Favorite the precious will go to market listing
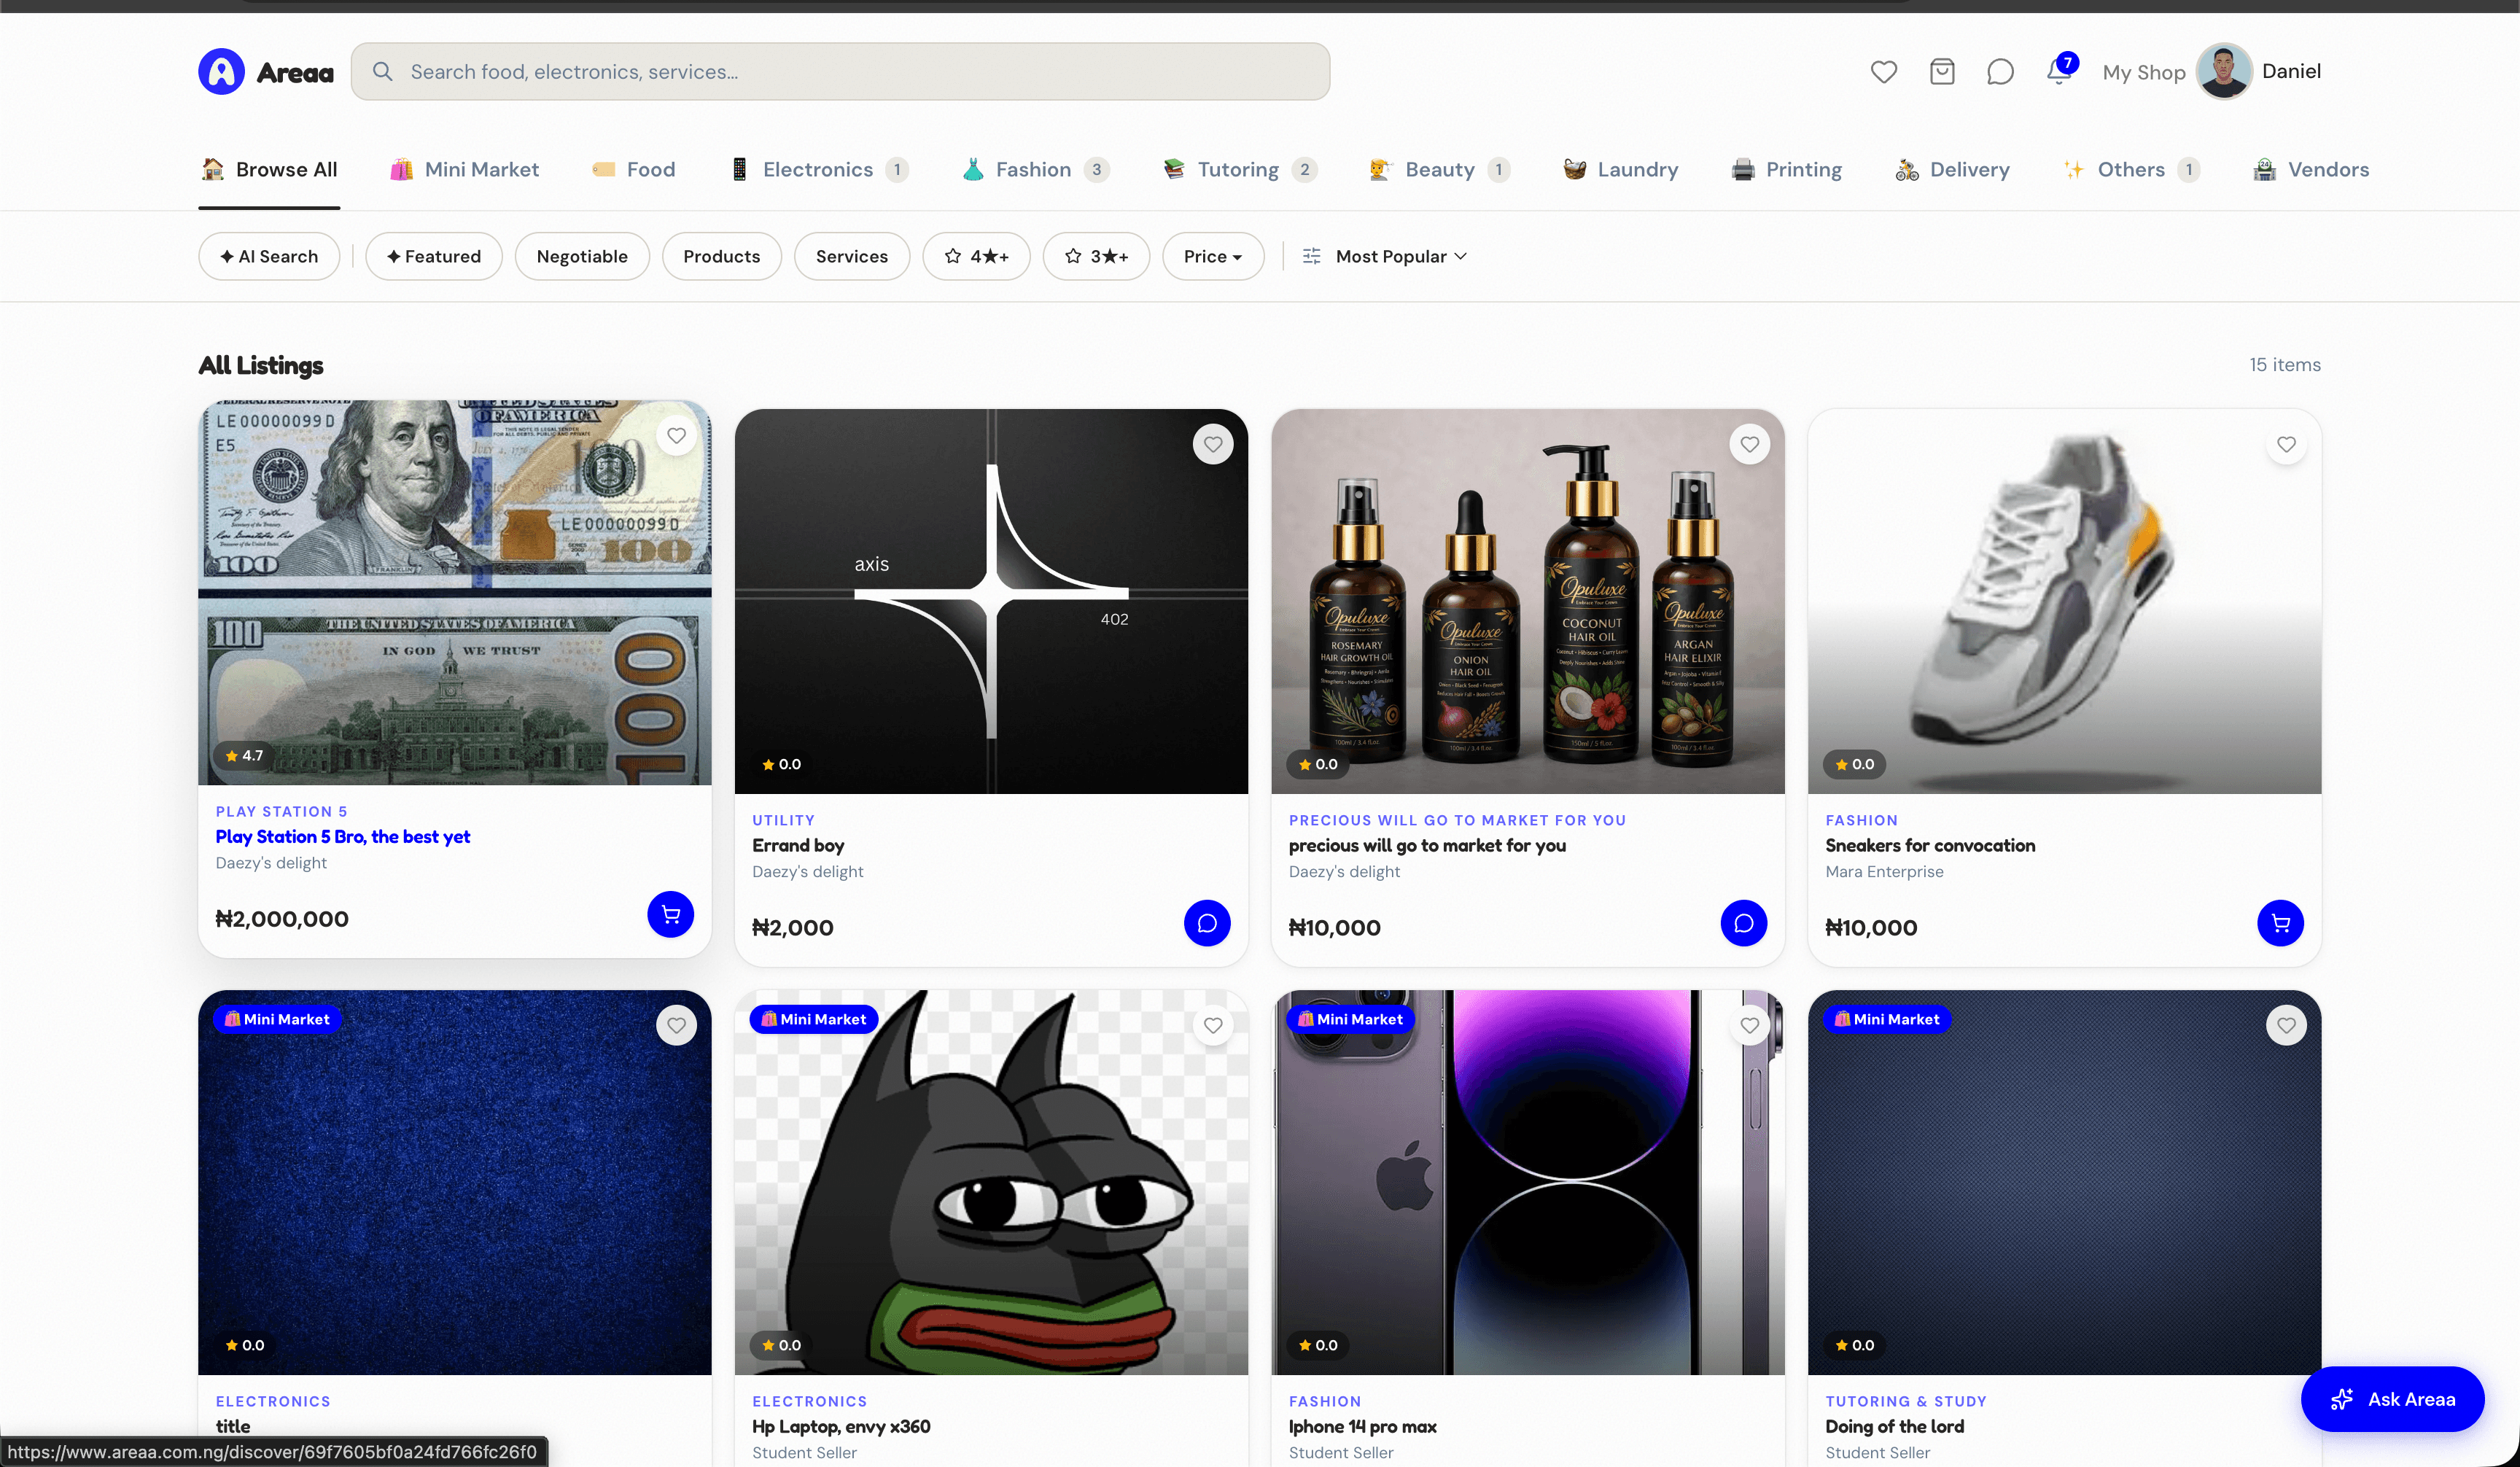 1749,444
